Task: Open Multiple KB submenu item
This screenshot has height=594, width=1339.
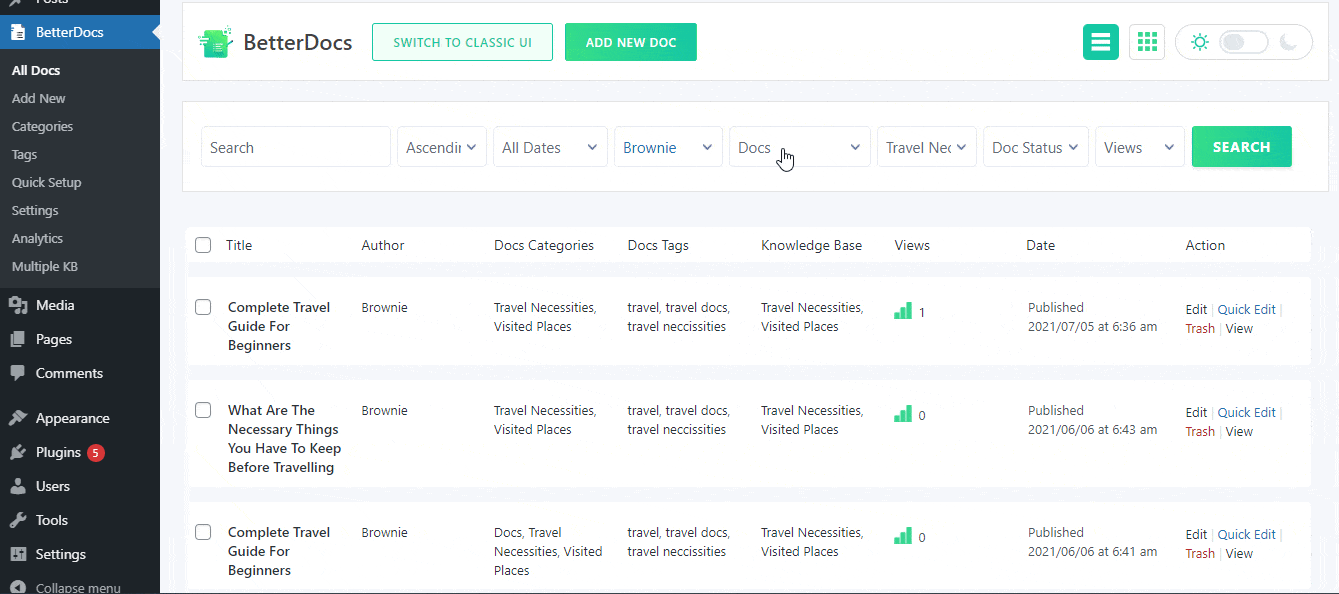Action: click(x=45, y=266)
